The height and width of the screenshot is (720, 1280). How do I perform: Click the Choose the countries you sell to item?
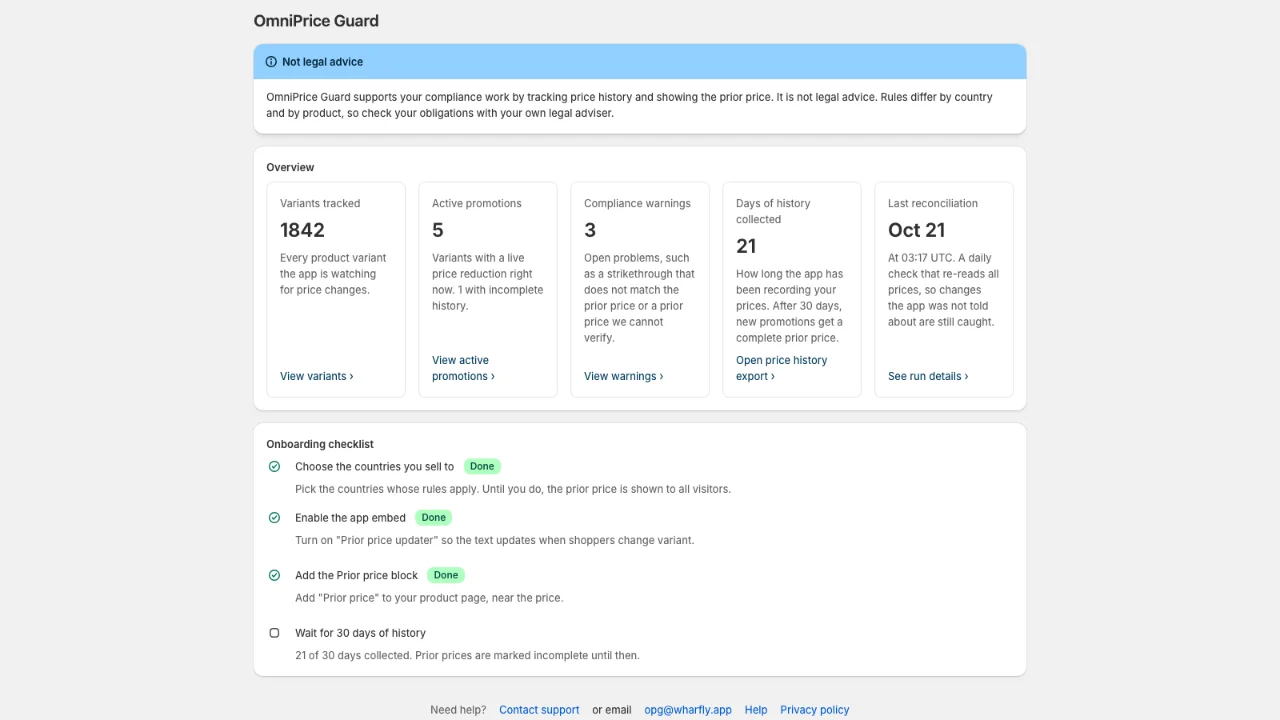tap(374, 466)
